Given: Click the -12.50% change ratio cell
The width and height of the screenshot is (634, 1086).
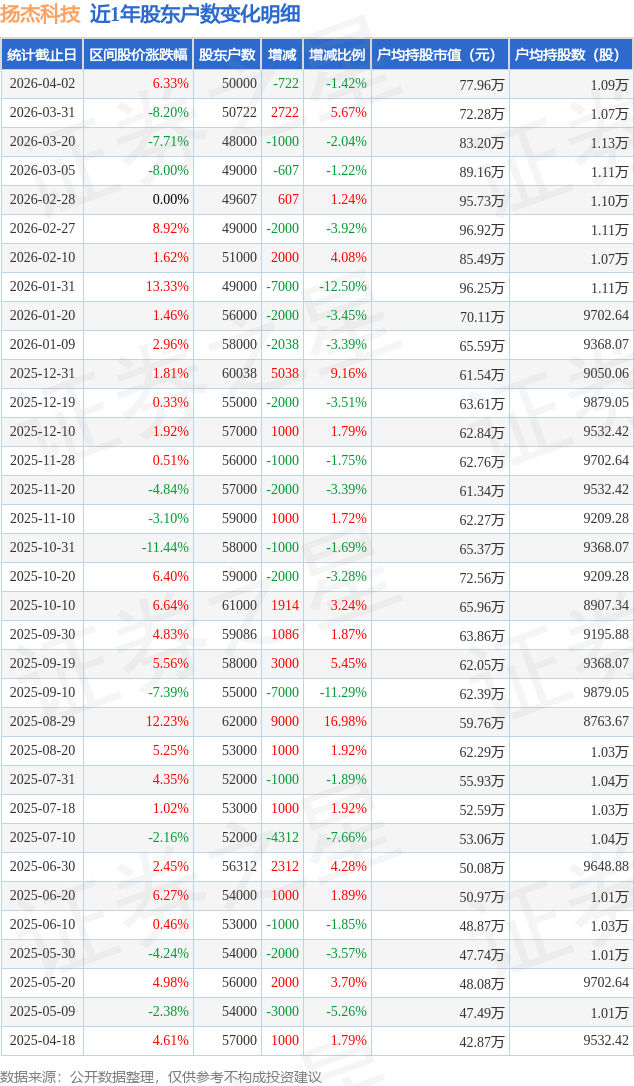Looking at the screenshot, I should click(x=343, y=287).
